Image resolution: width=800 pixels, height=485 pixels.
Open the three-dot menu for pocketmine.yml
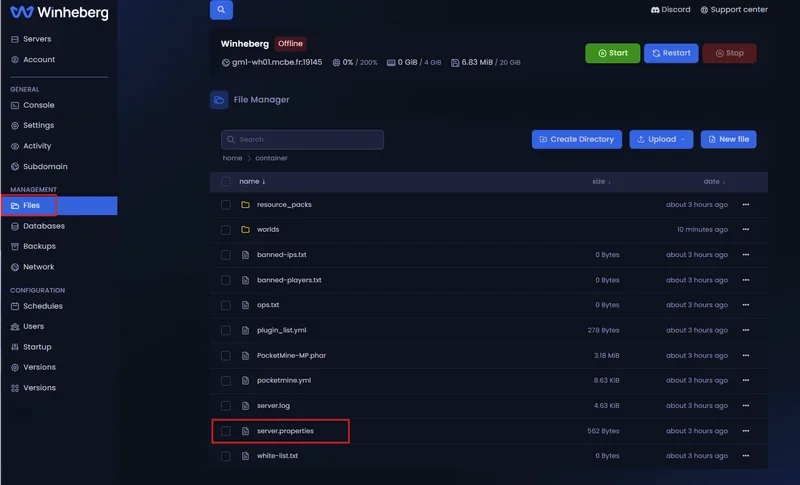[745, 380]
